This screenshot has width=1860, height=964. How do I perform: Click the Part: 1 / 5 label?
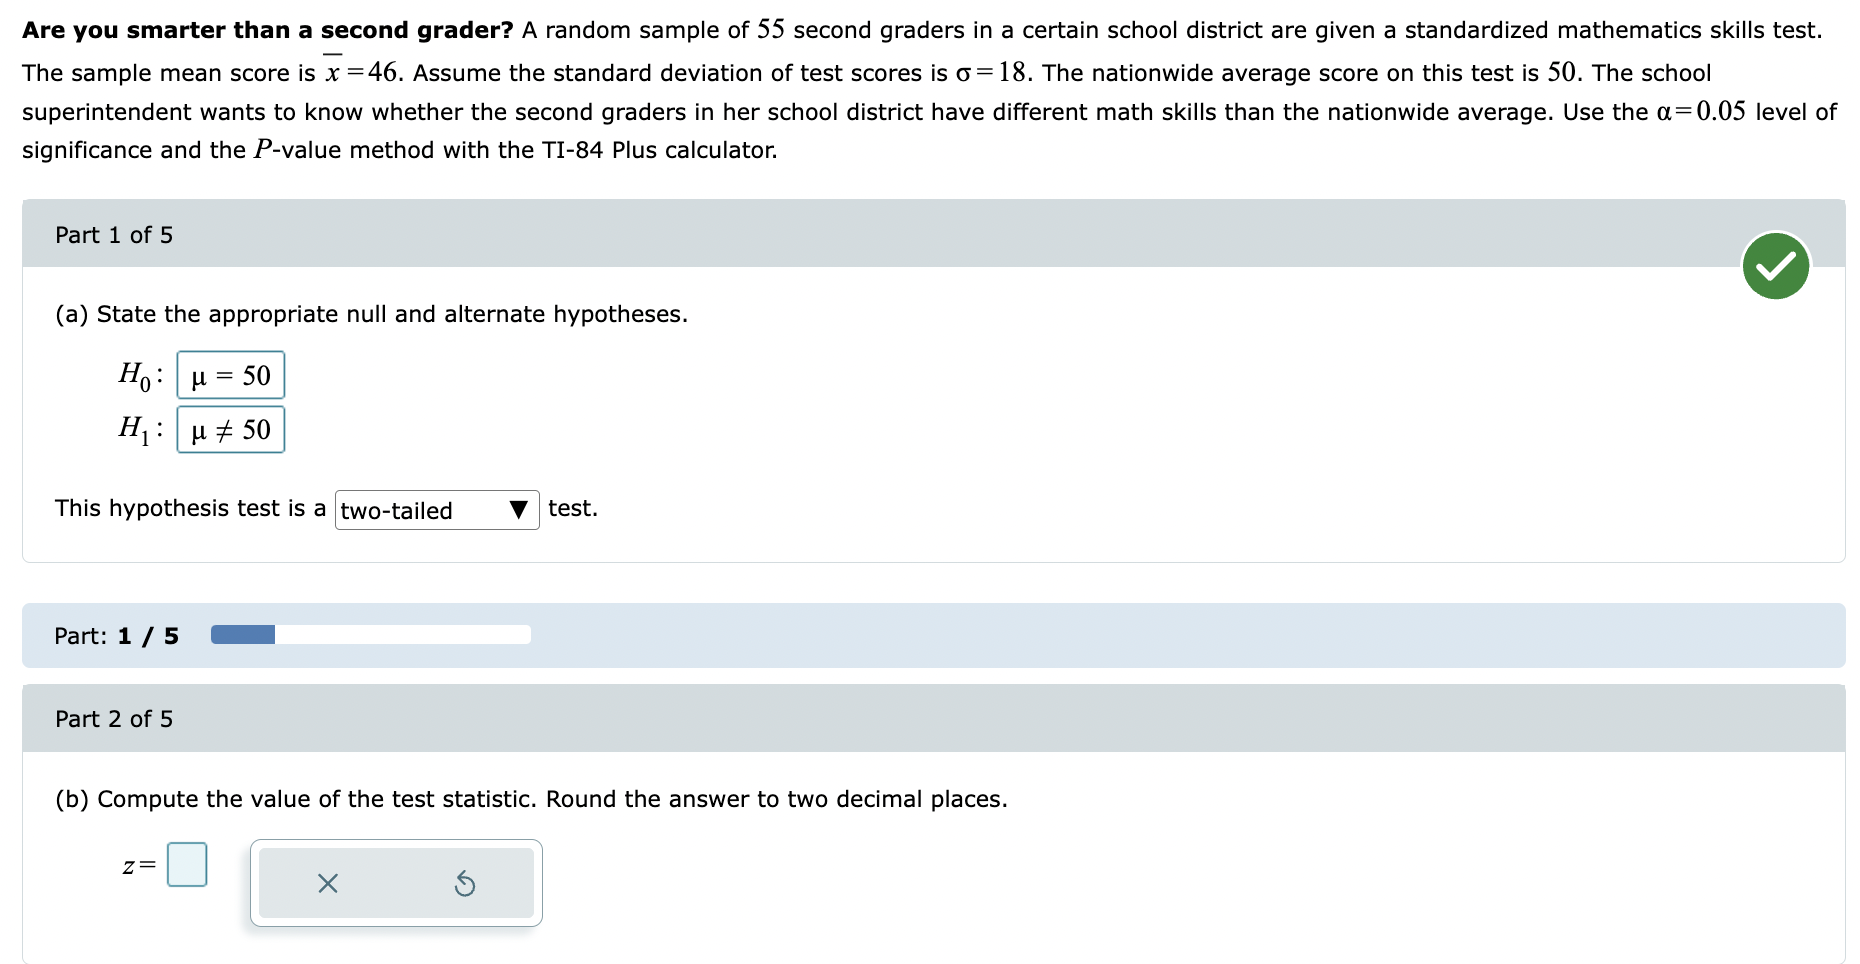(115, 634)
